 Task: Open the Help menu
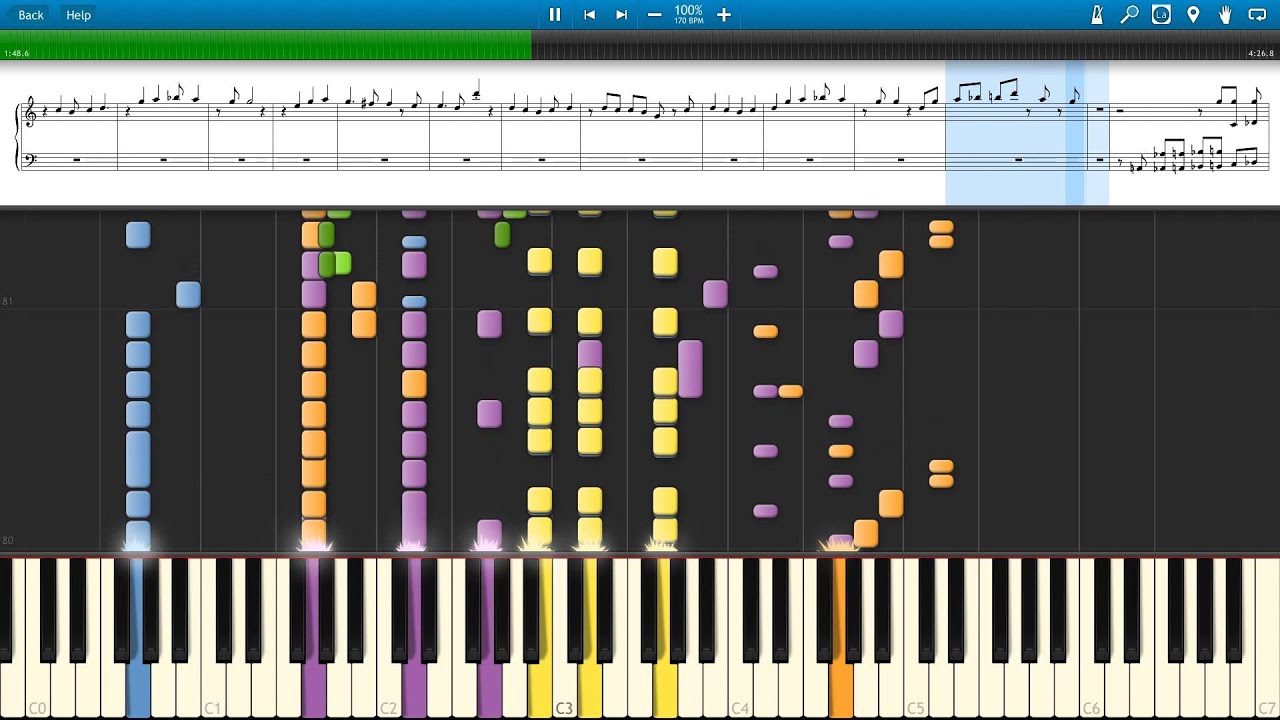(78, 15)
